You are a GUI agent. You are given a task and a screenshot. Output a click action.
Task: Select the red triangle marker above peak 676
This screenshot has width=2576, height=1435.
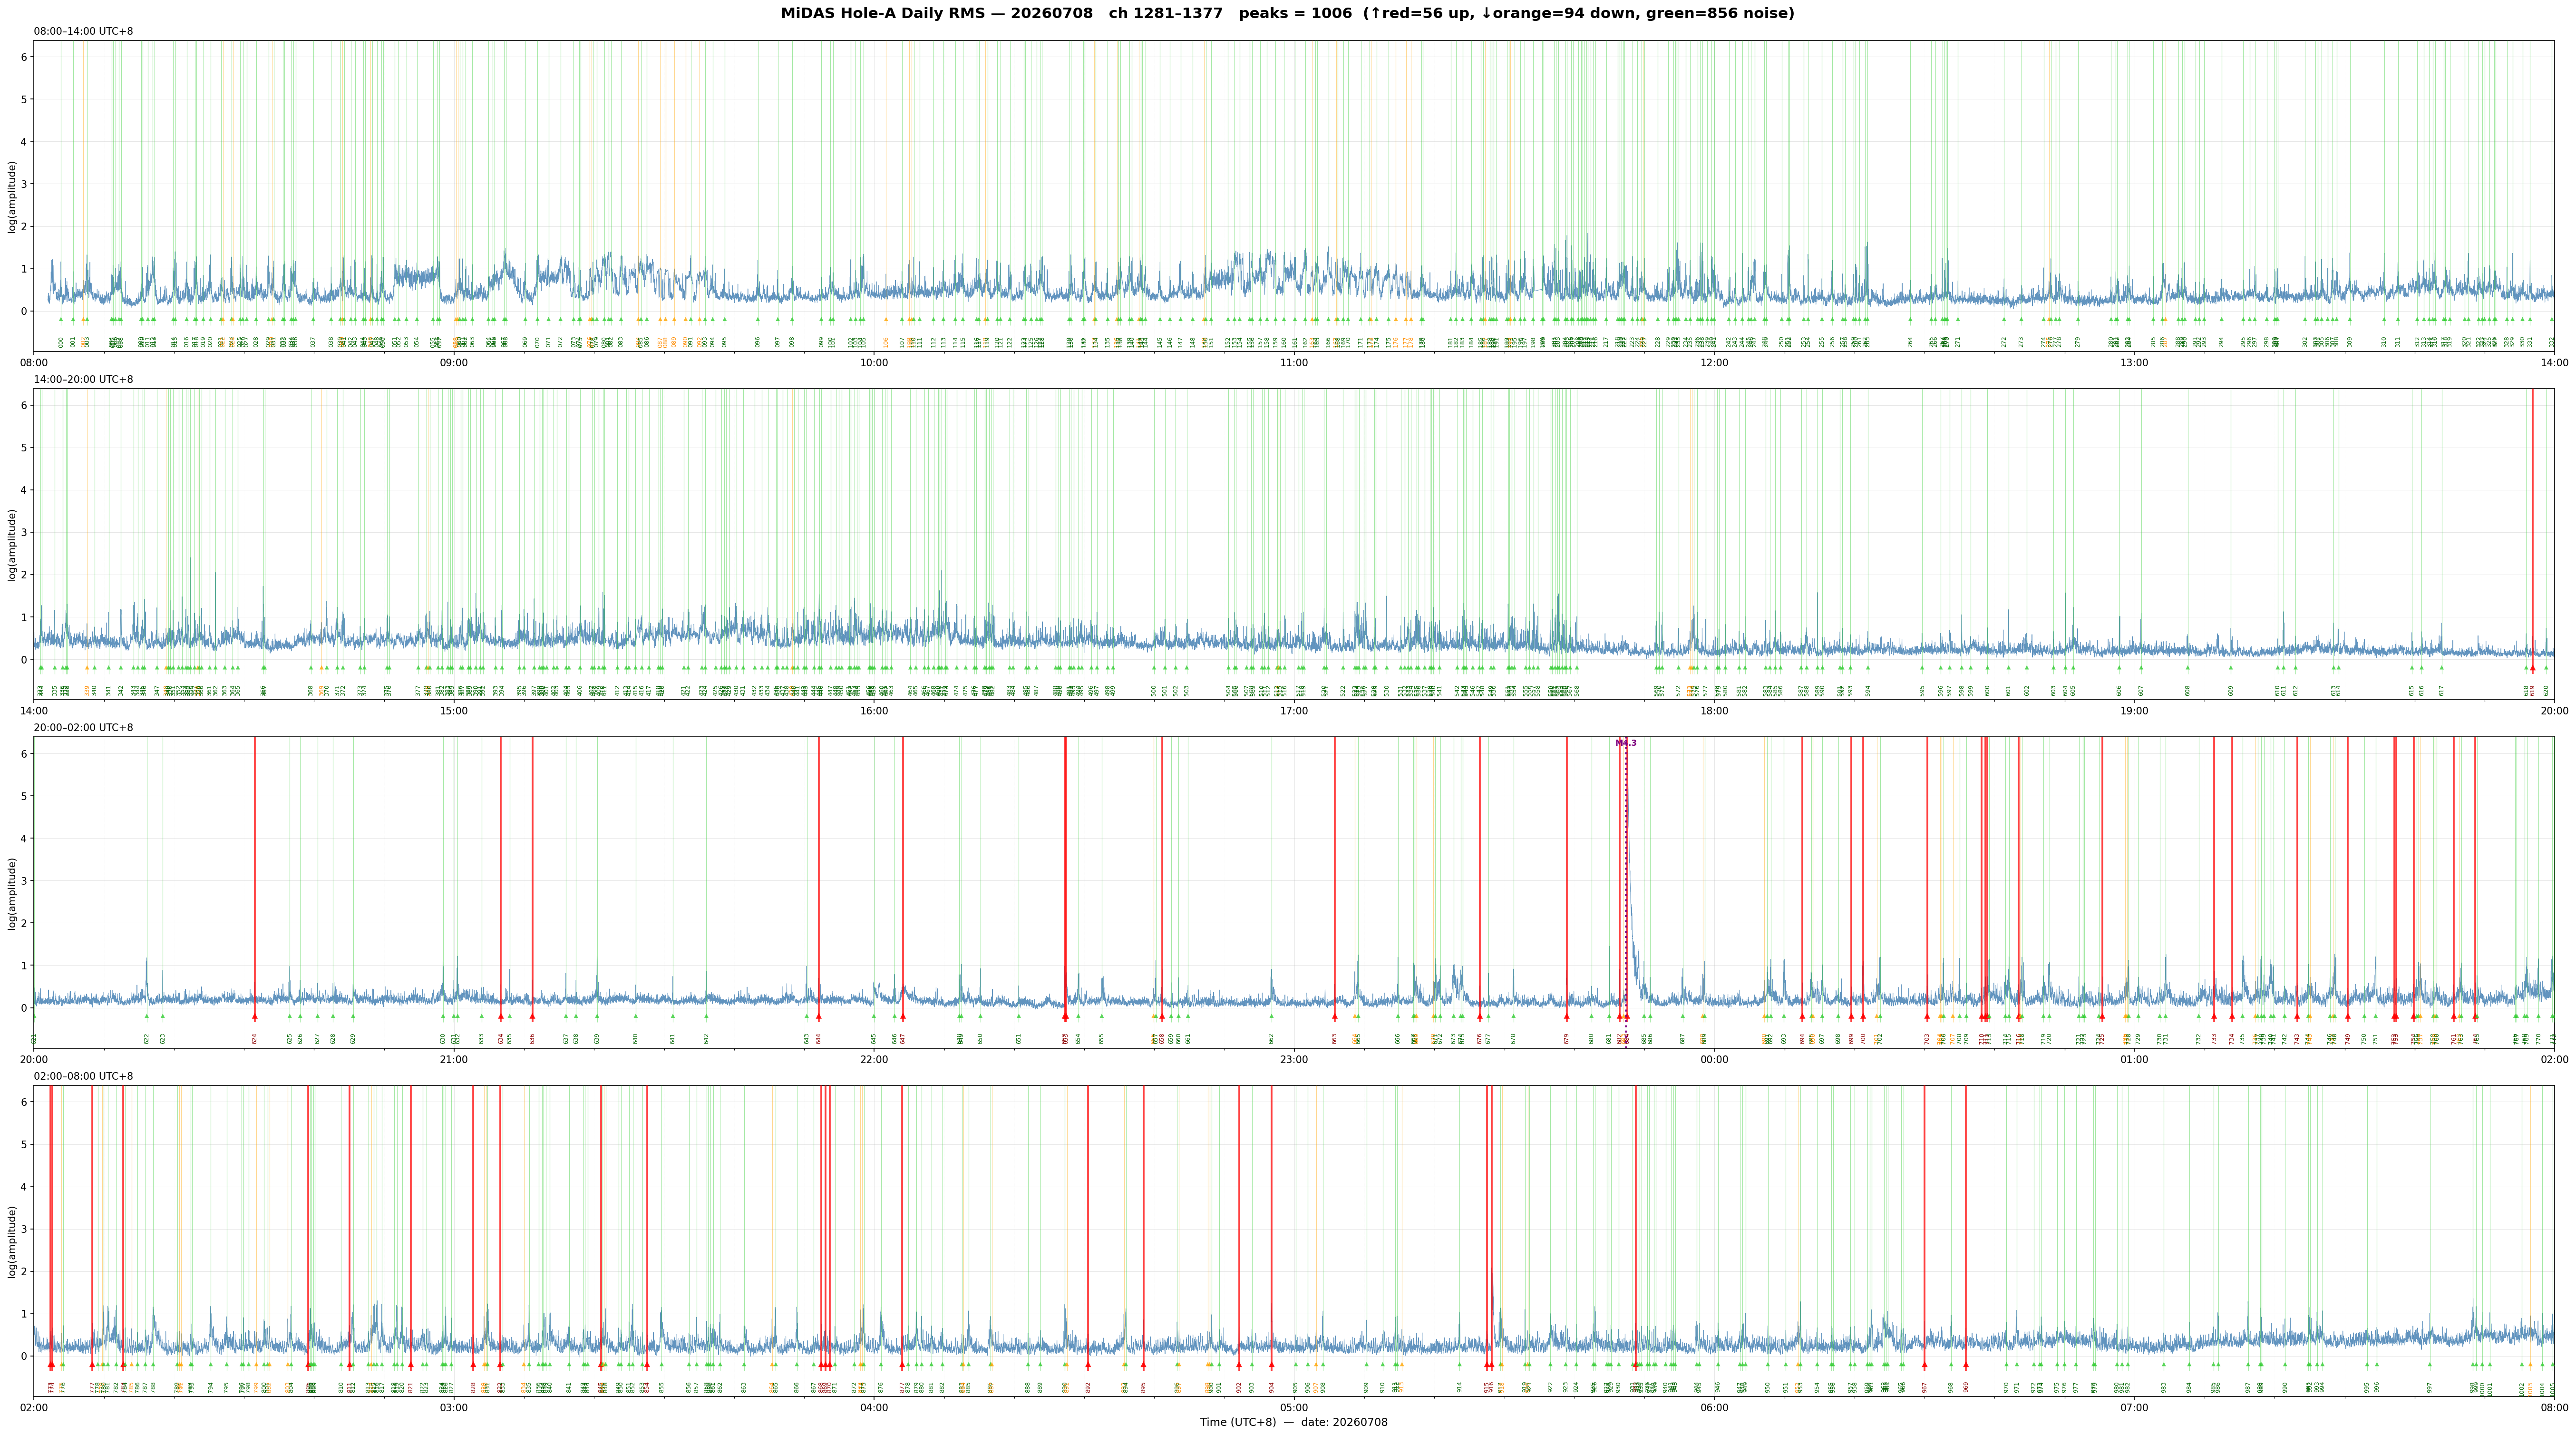pyautogui.click(x=1480, y=1016)
